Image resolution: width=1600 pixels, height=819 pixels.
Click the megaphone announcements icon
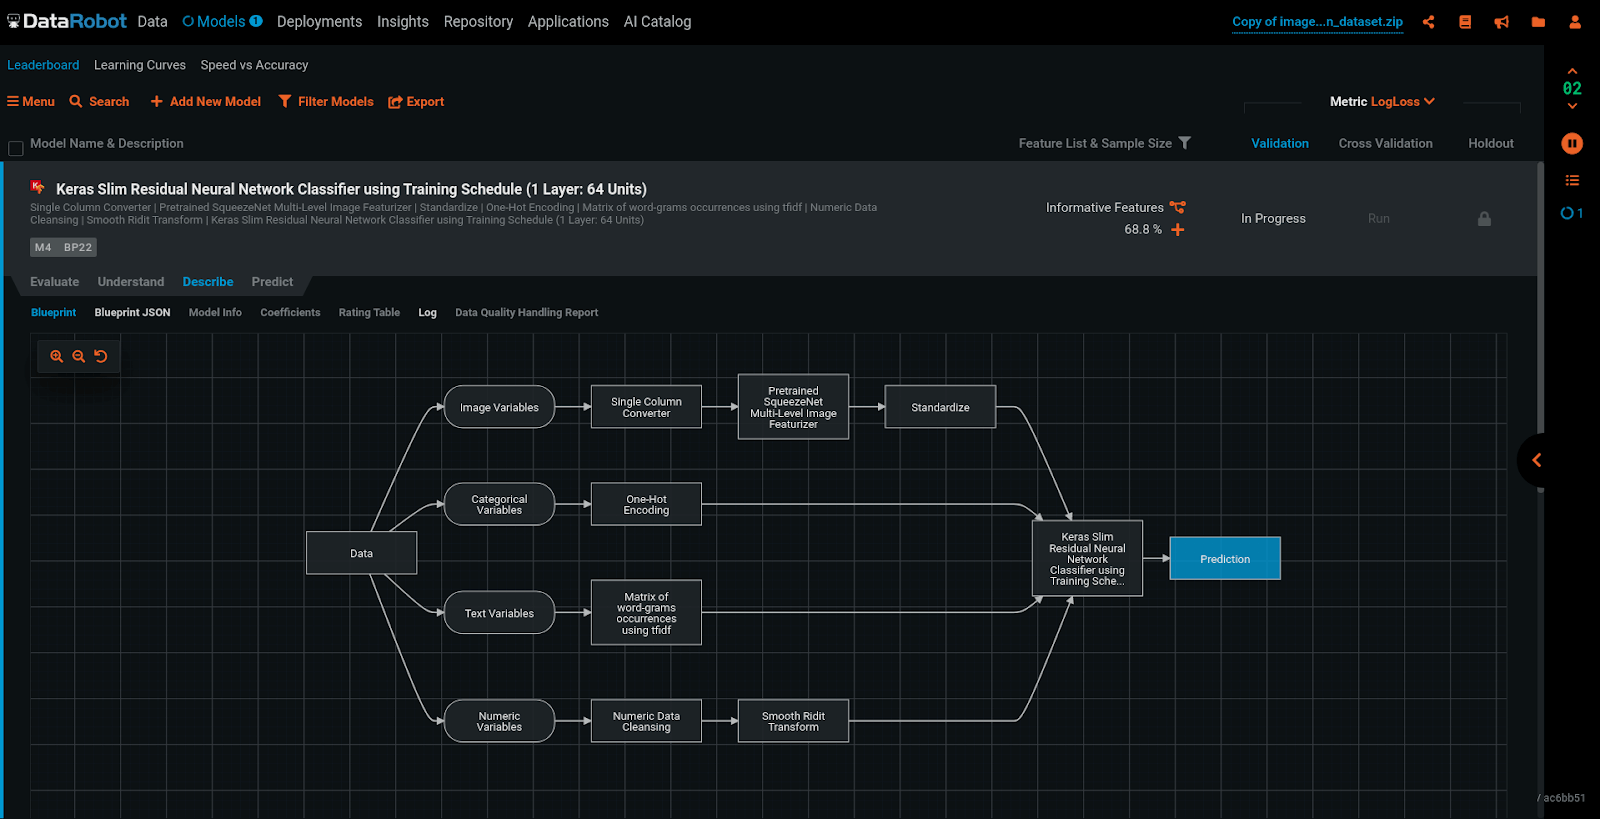tap(1502, 22)
